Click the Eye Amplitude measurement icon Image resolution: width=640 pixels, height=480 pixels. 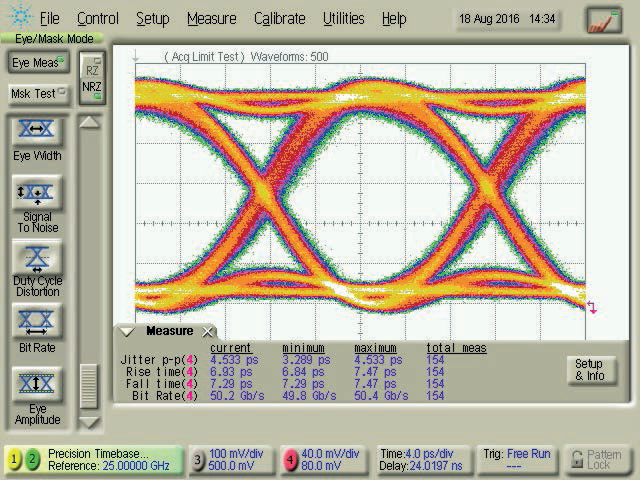[x=37, y=385]
